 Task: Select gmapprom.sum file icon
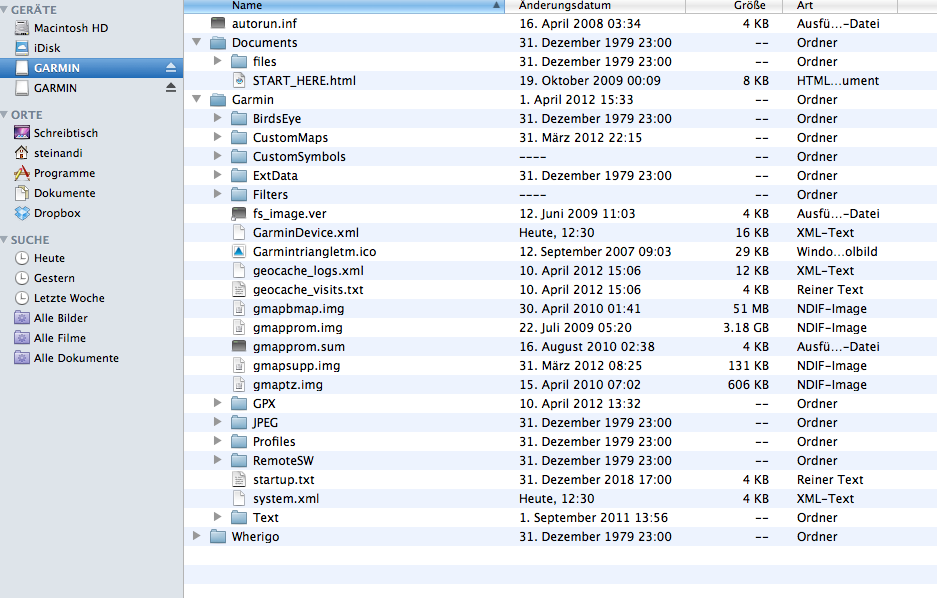click(239, 346)
